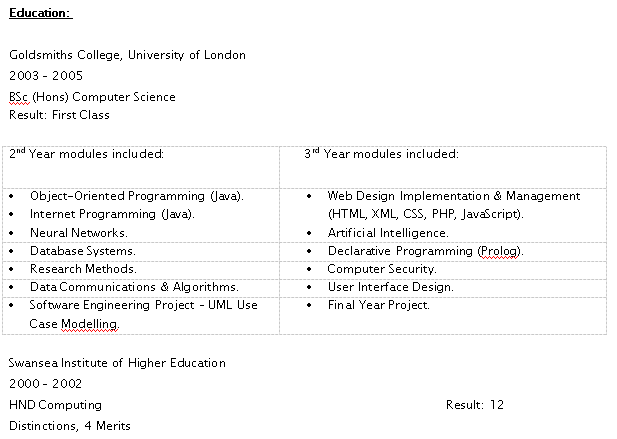Viewport: 617px width, 439px height.
Task: Click the Research Methods bullet item
Action: click(83, 269)
